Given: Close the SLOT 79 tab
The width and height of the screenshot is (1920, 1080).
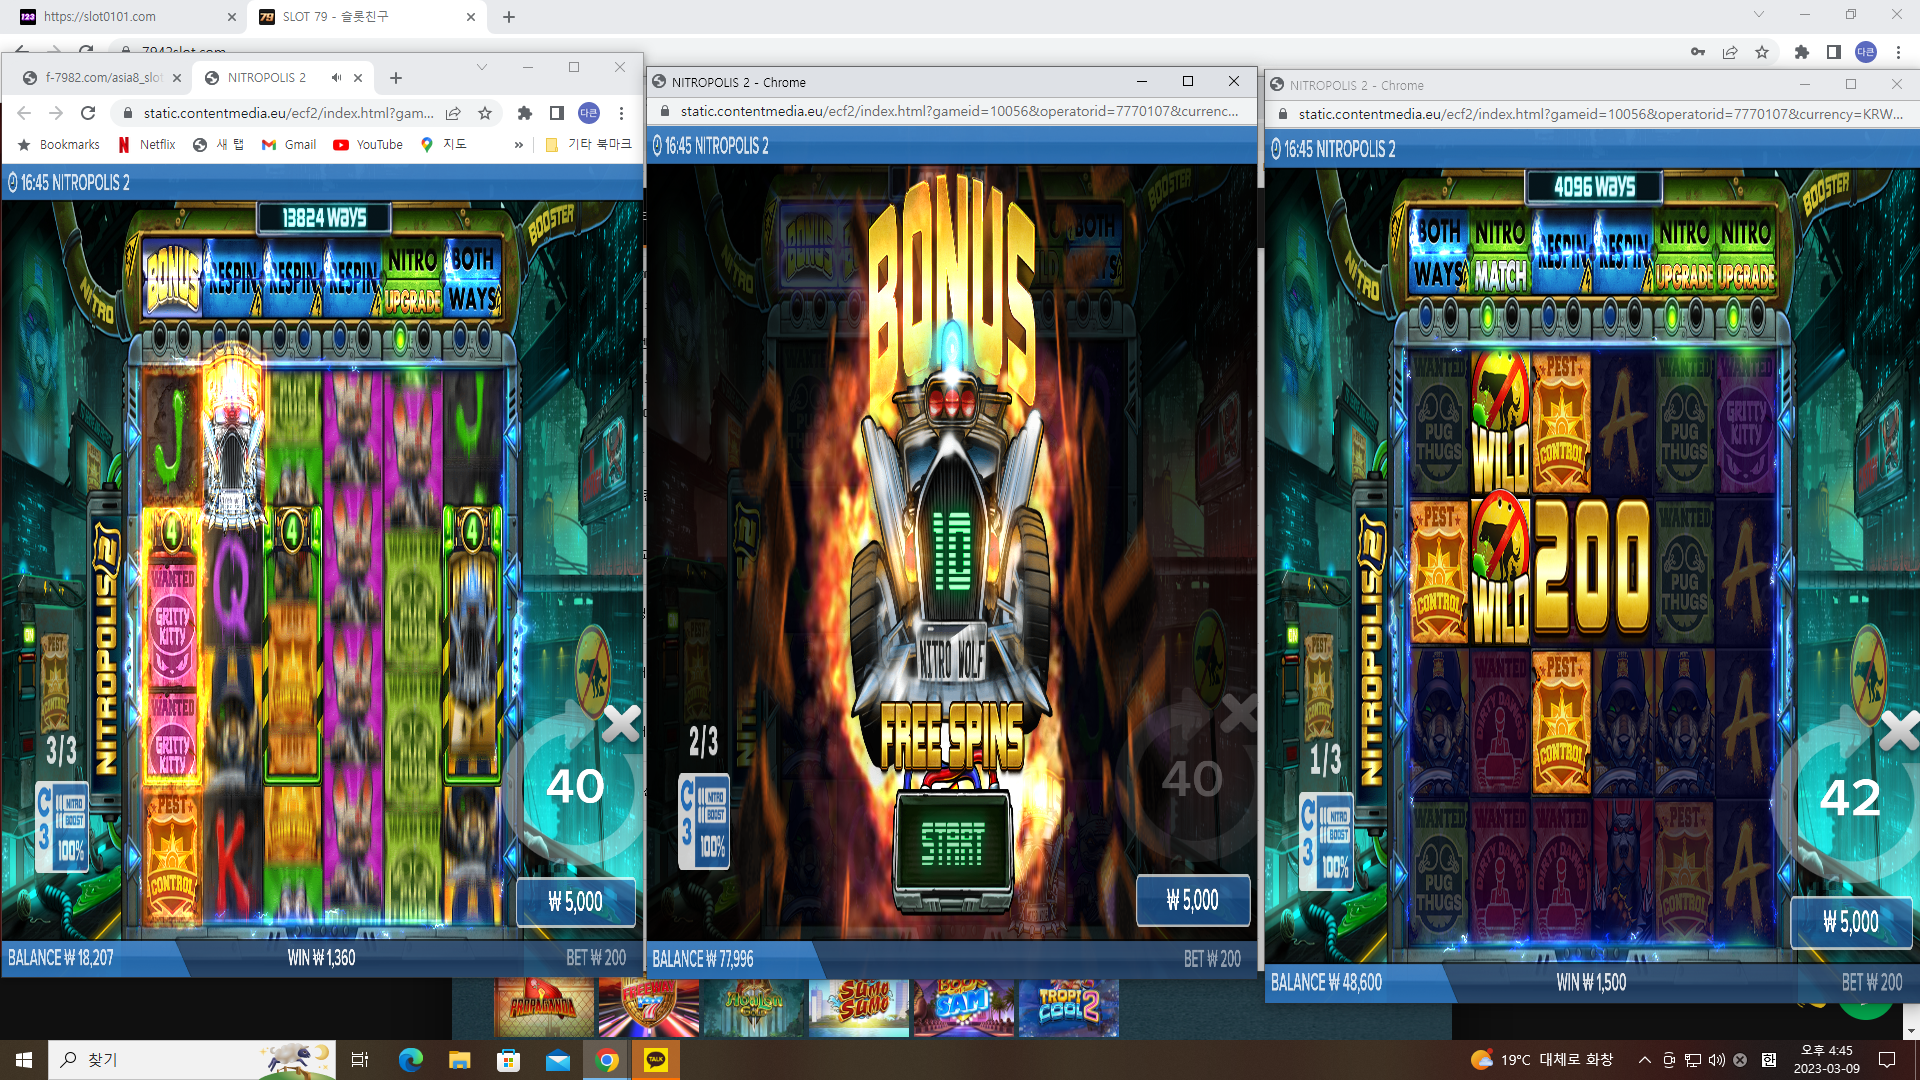Looking at the screenshot, I should tap(471, 17).
